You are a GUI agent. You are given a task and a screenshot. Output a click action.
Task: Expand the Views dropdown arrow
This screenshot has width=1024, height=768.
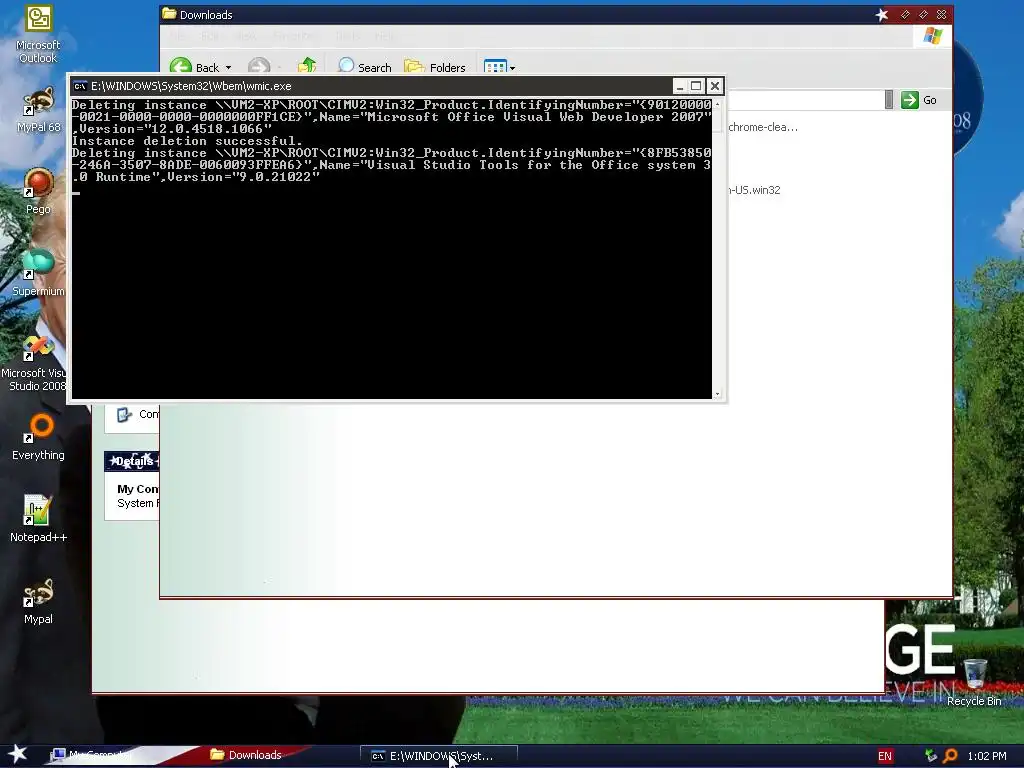(x=513, y=68)
